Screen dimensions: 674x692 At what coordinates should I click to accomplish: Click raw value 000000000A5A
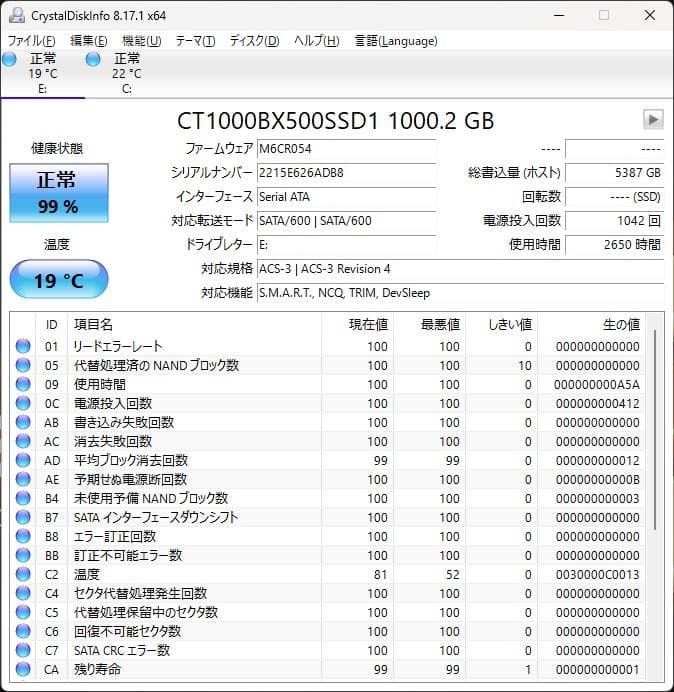click(x=596, y=384)
